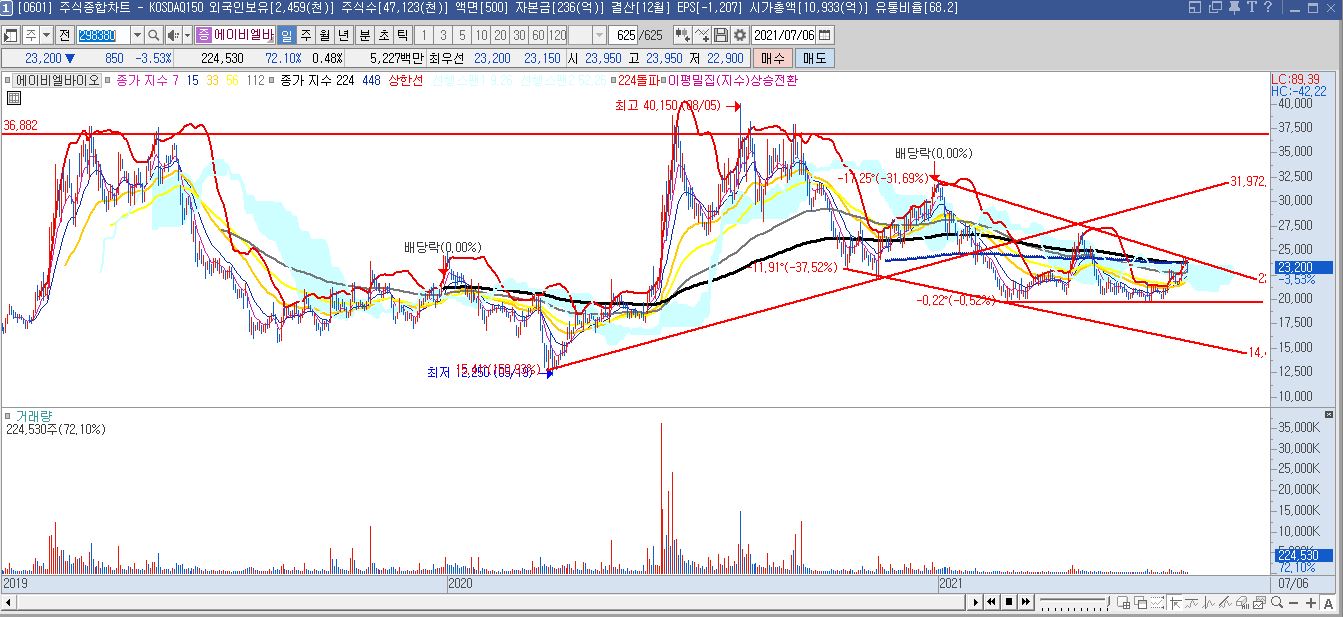Click the 매수 buy button
Image resolution: width=1343 pixels, height=617 pixels.
pos(773,58)
